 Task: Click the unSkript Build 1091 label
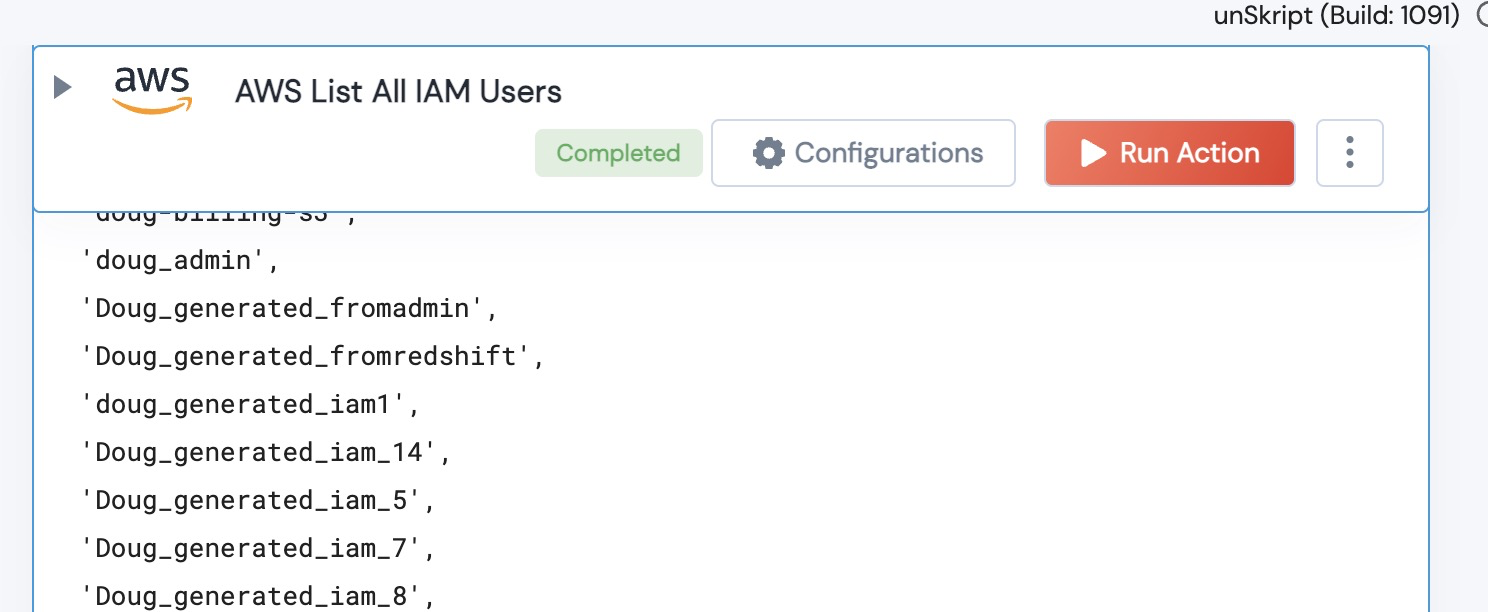1336,16
